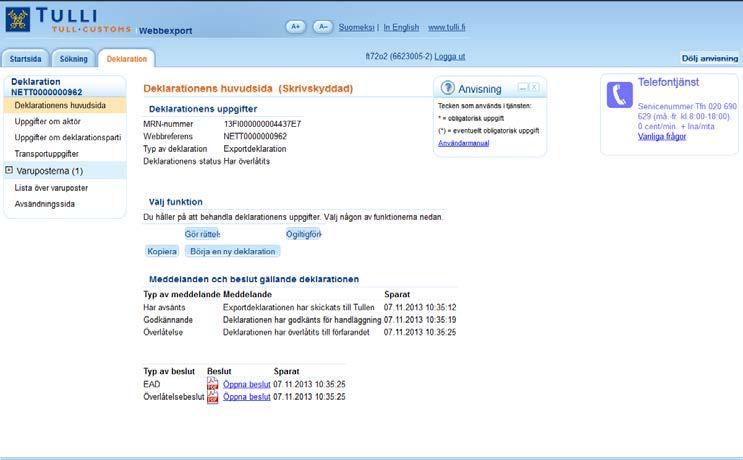Click the Har överlåtits status value
Image resolution: width=743 pixels, height=460 pixels.
tap(246, 161)
